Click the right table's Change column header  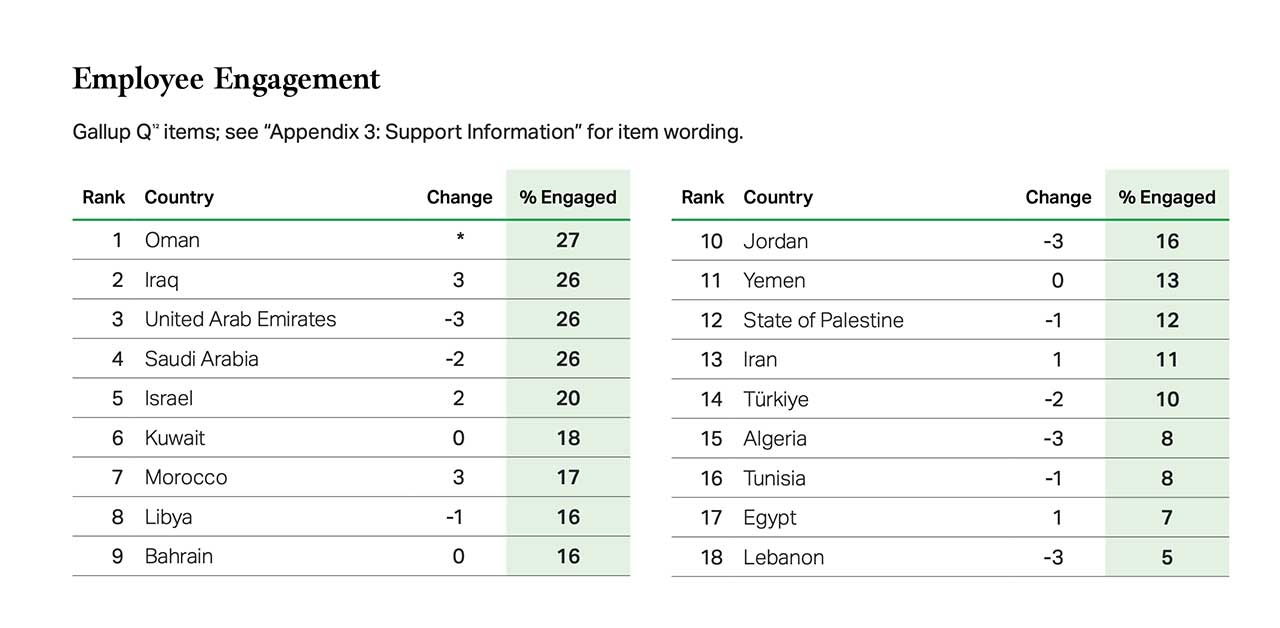(x=1058, y=197)
